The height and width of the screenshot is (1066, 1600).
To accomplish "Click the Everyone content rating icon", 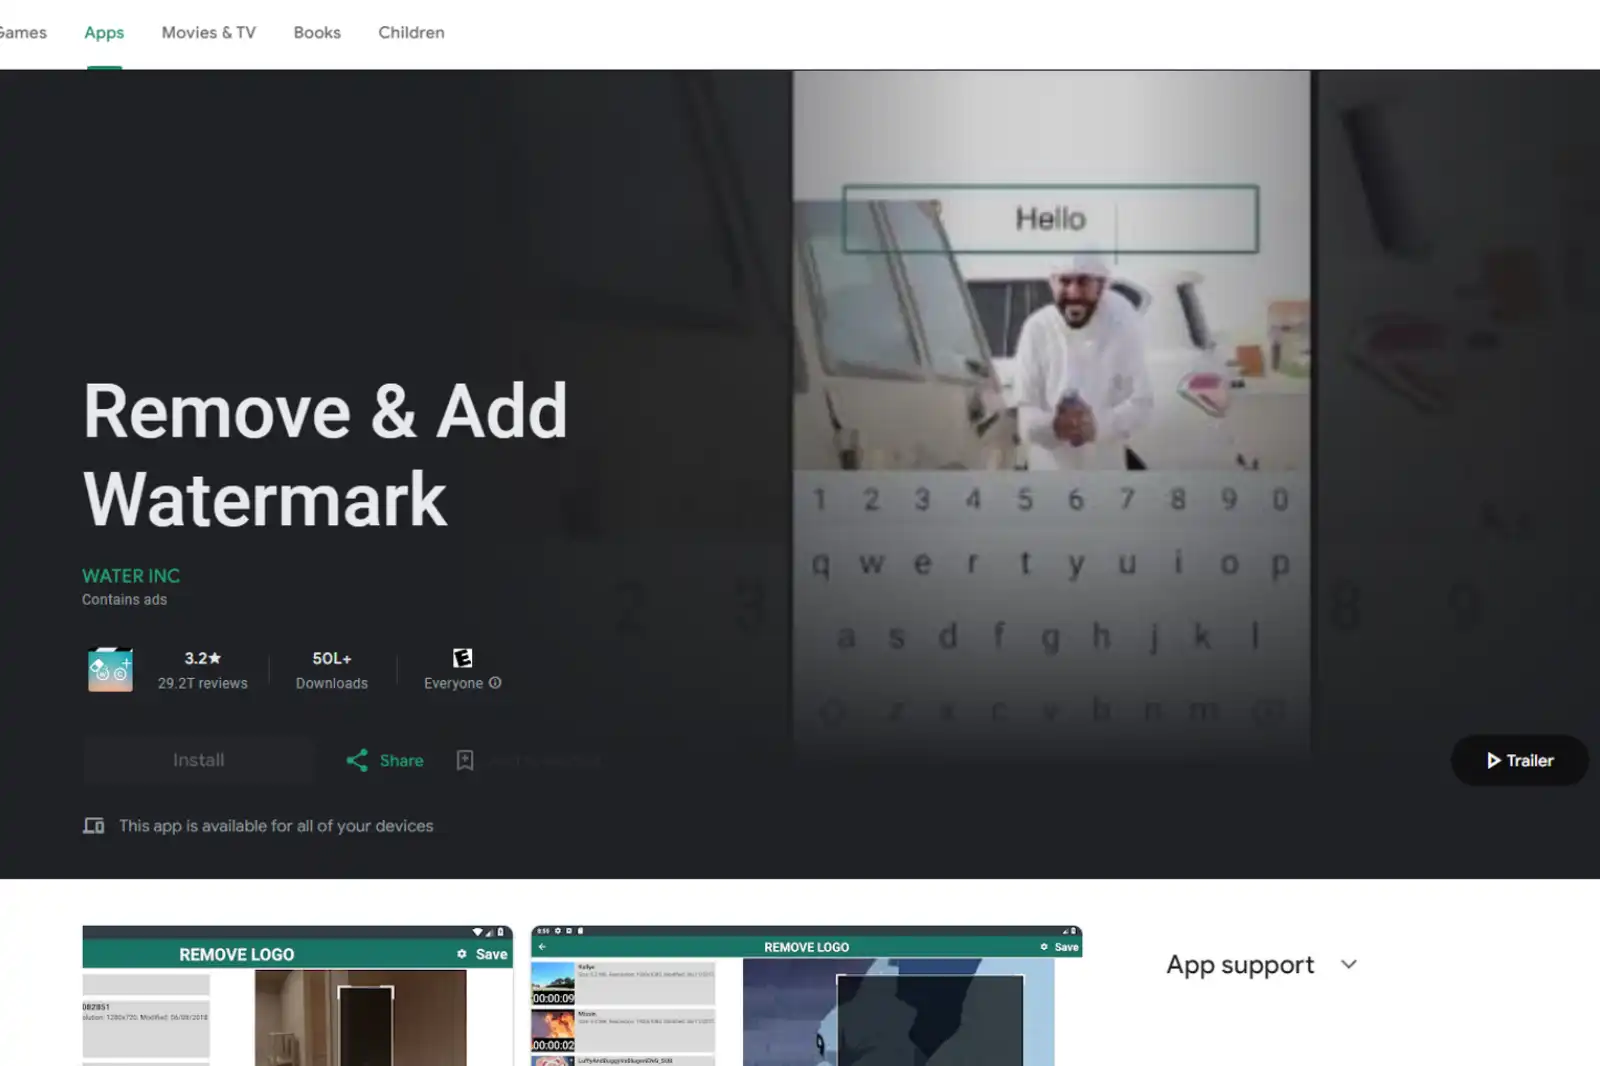I will point(462,658).
